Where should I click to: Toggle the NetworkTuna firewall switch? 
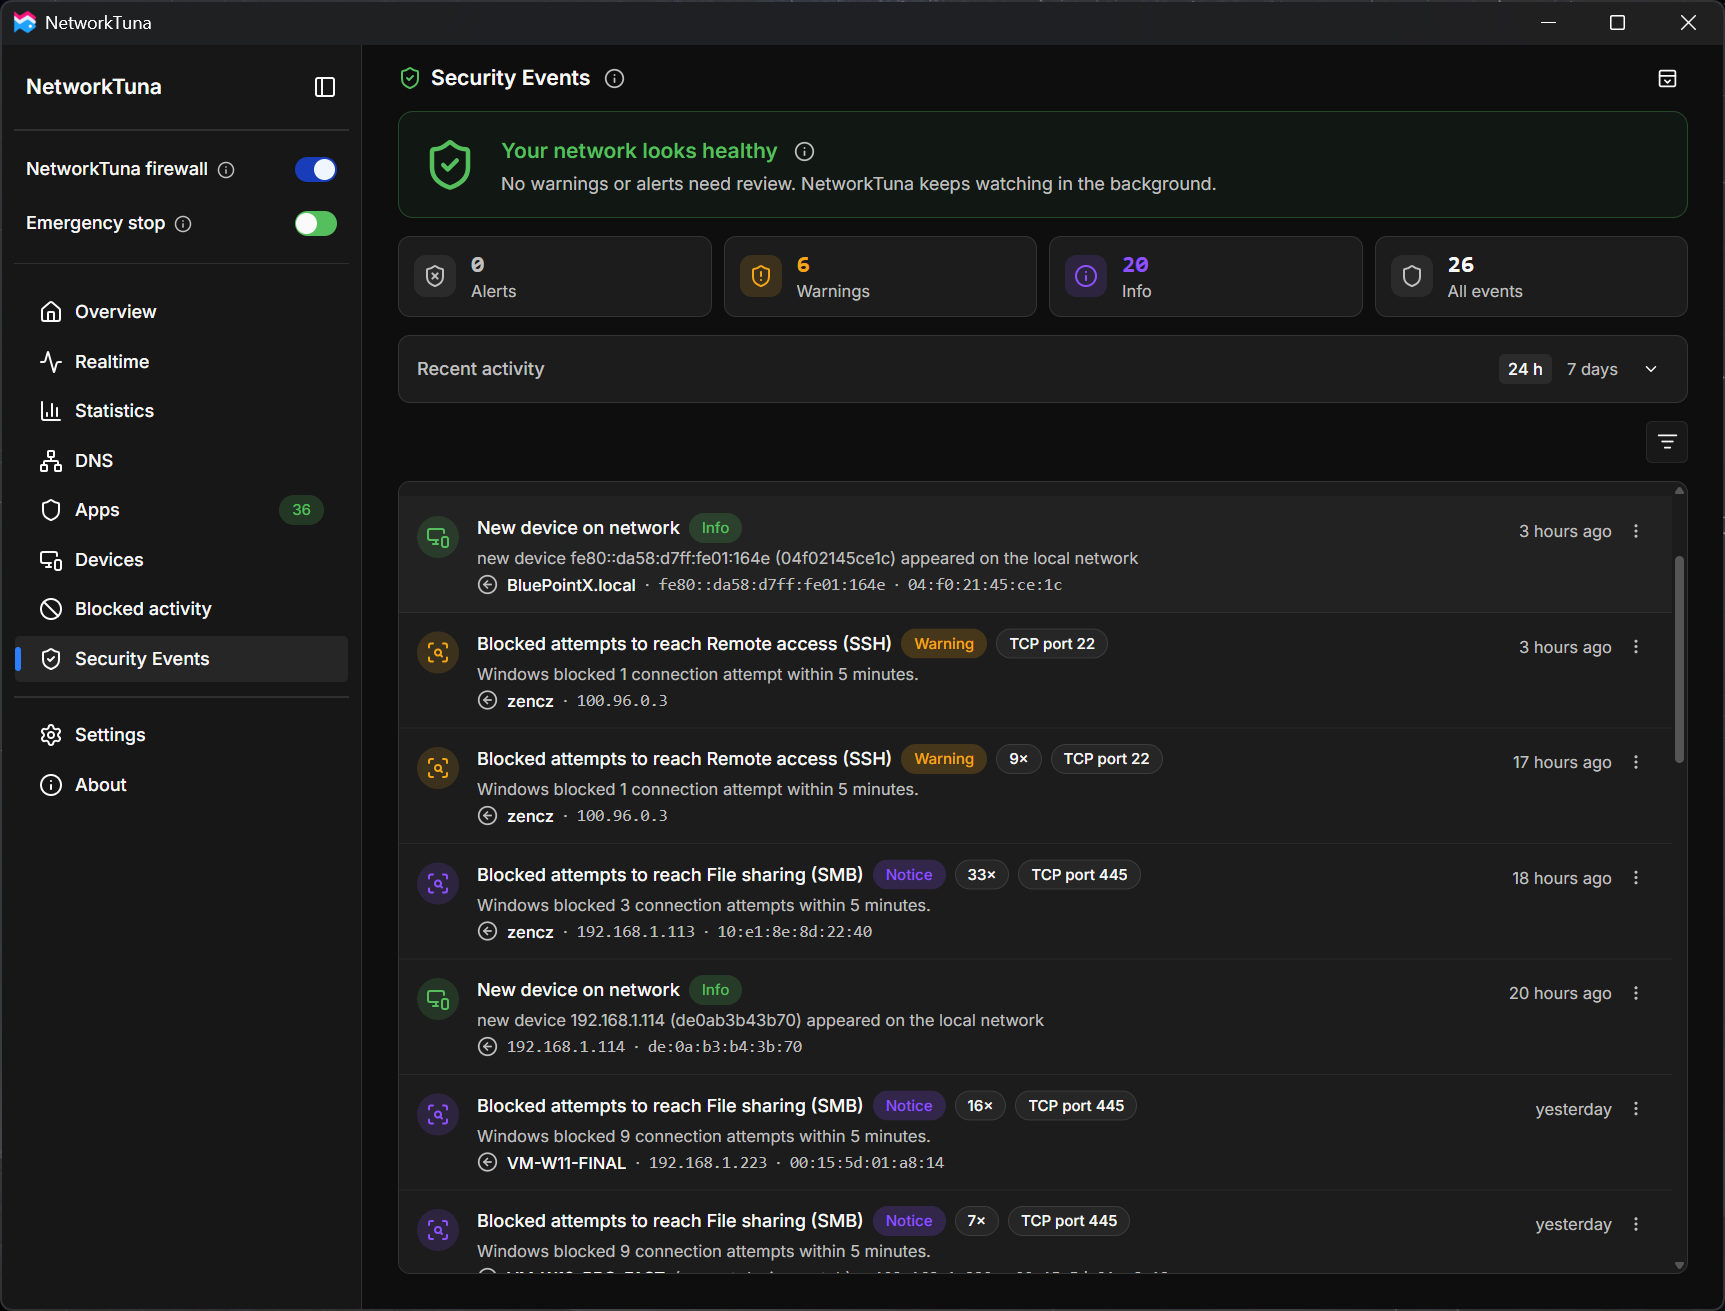(x=316, y=170)
